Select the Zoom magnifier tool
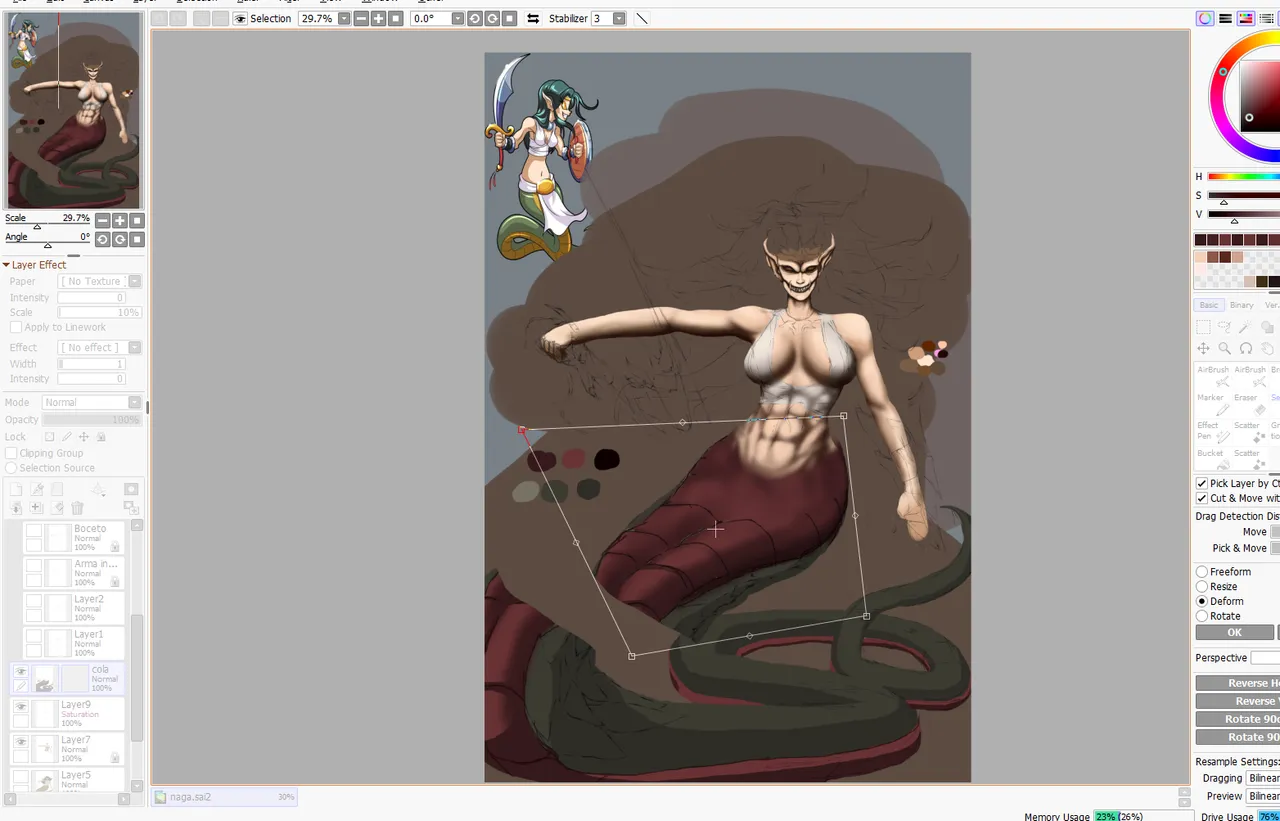 click(x=1224, y=348)
